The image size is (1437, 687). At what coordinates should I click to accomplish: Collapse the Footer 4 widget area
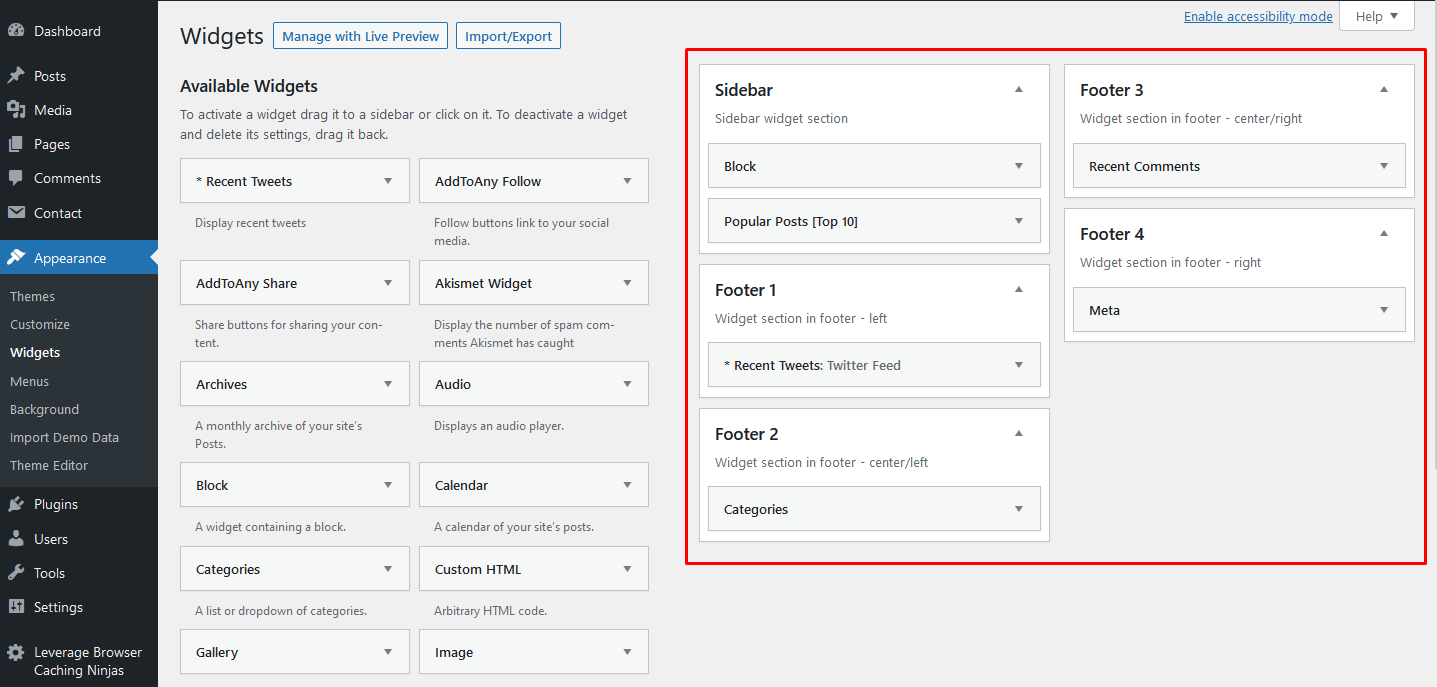click(1384, 234)
